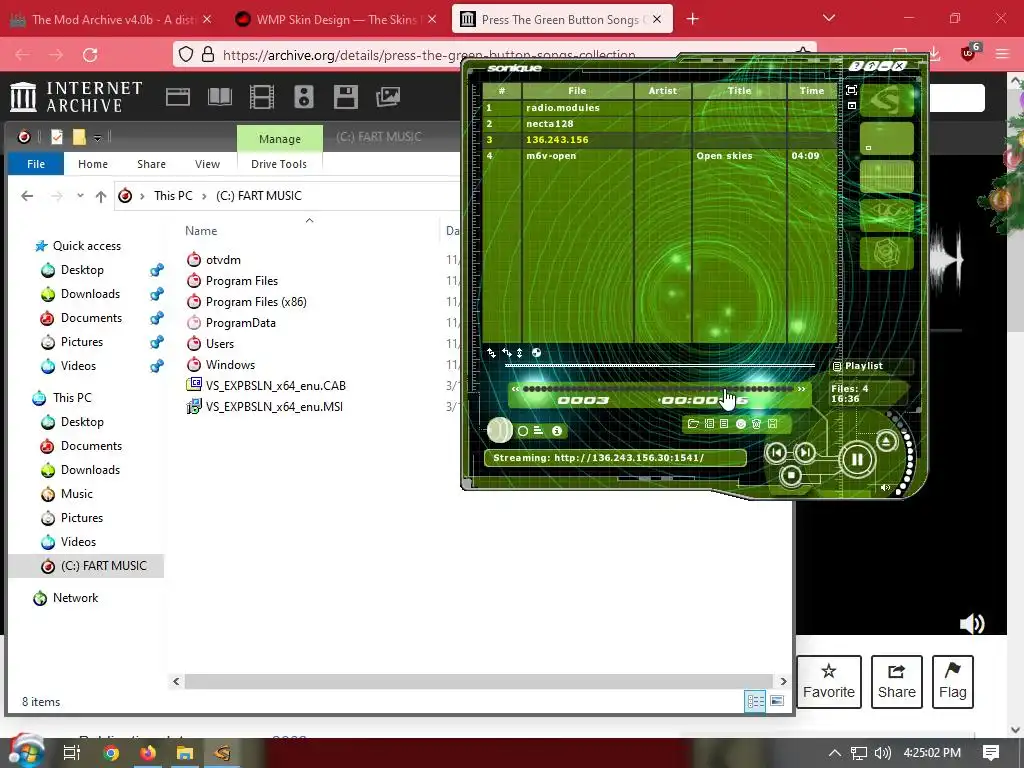The width and height of the screenshot is (1024, 768).
Task: Click the Internet Archive logo
Action: tap(76, 97)
